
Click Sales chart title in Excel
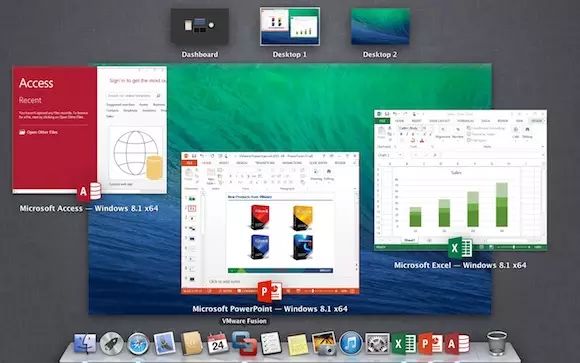[x=456, y=172]
